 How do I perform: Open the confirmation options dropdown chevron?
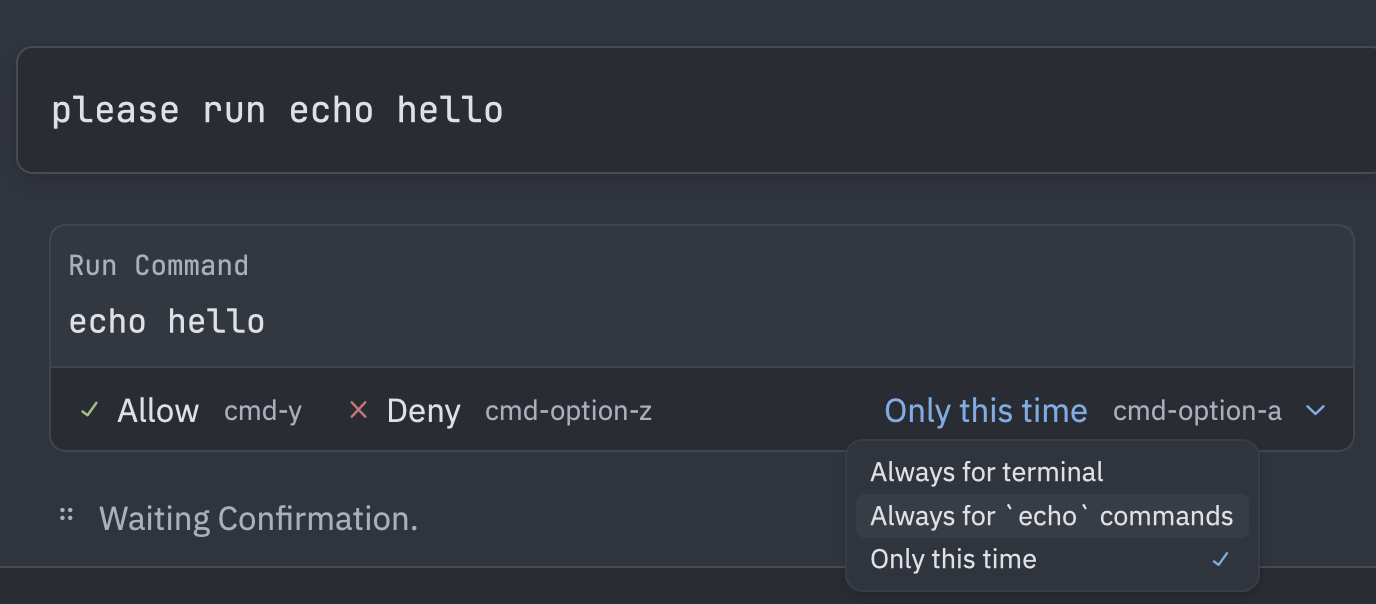[x=1315, y=410]
